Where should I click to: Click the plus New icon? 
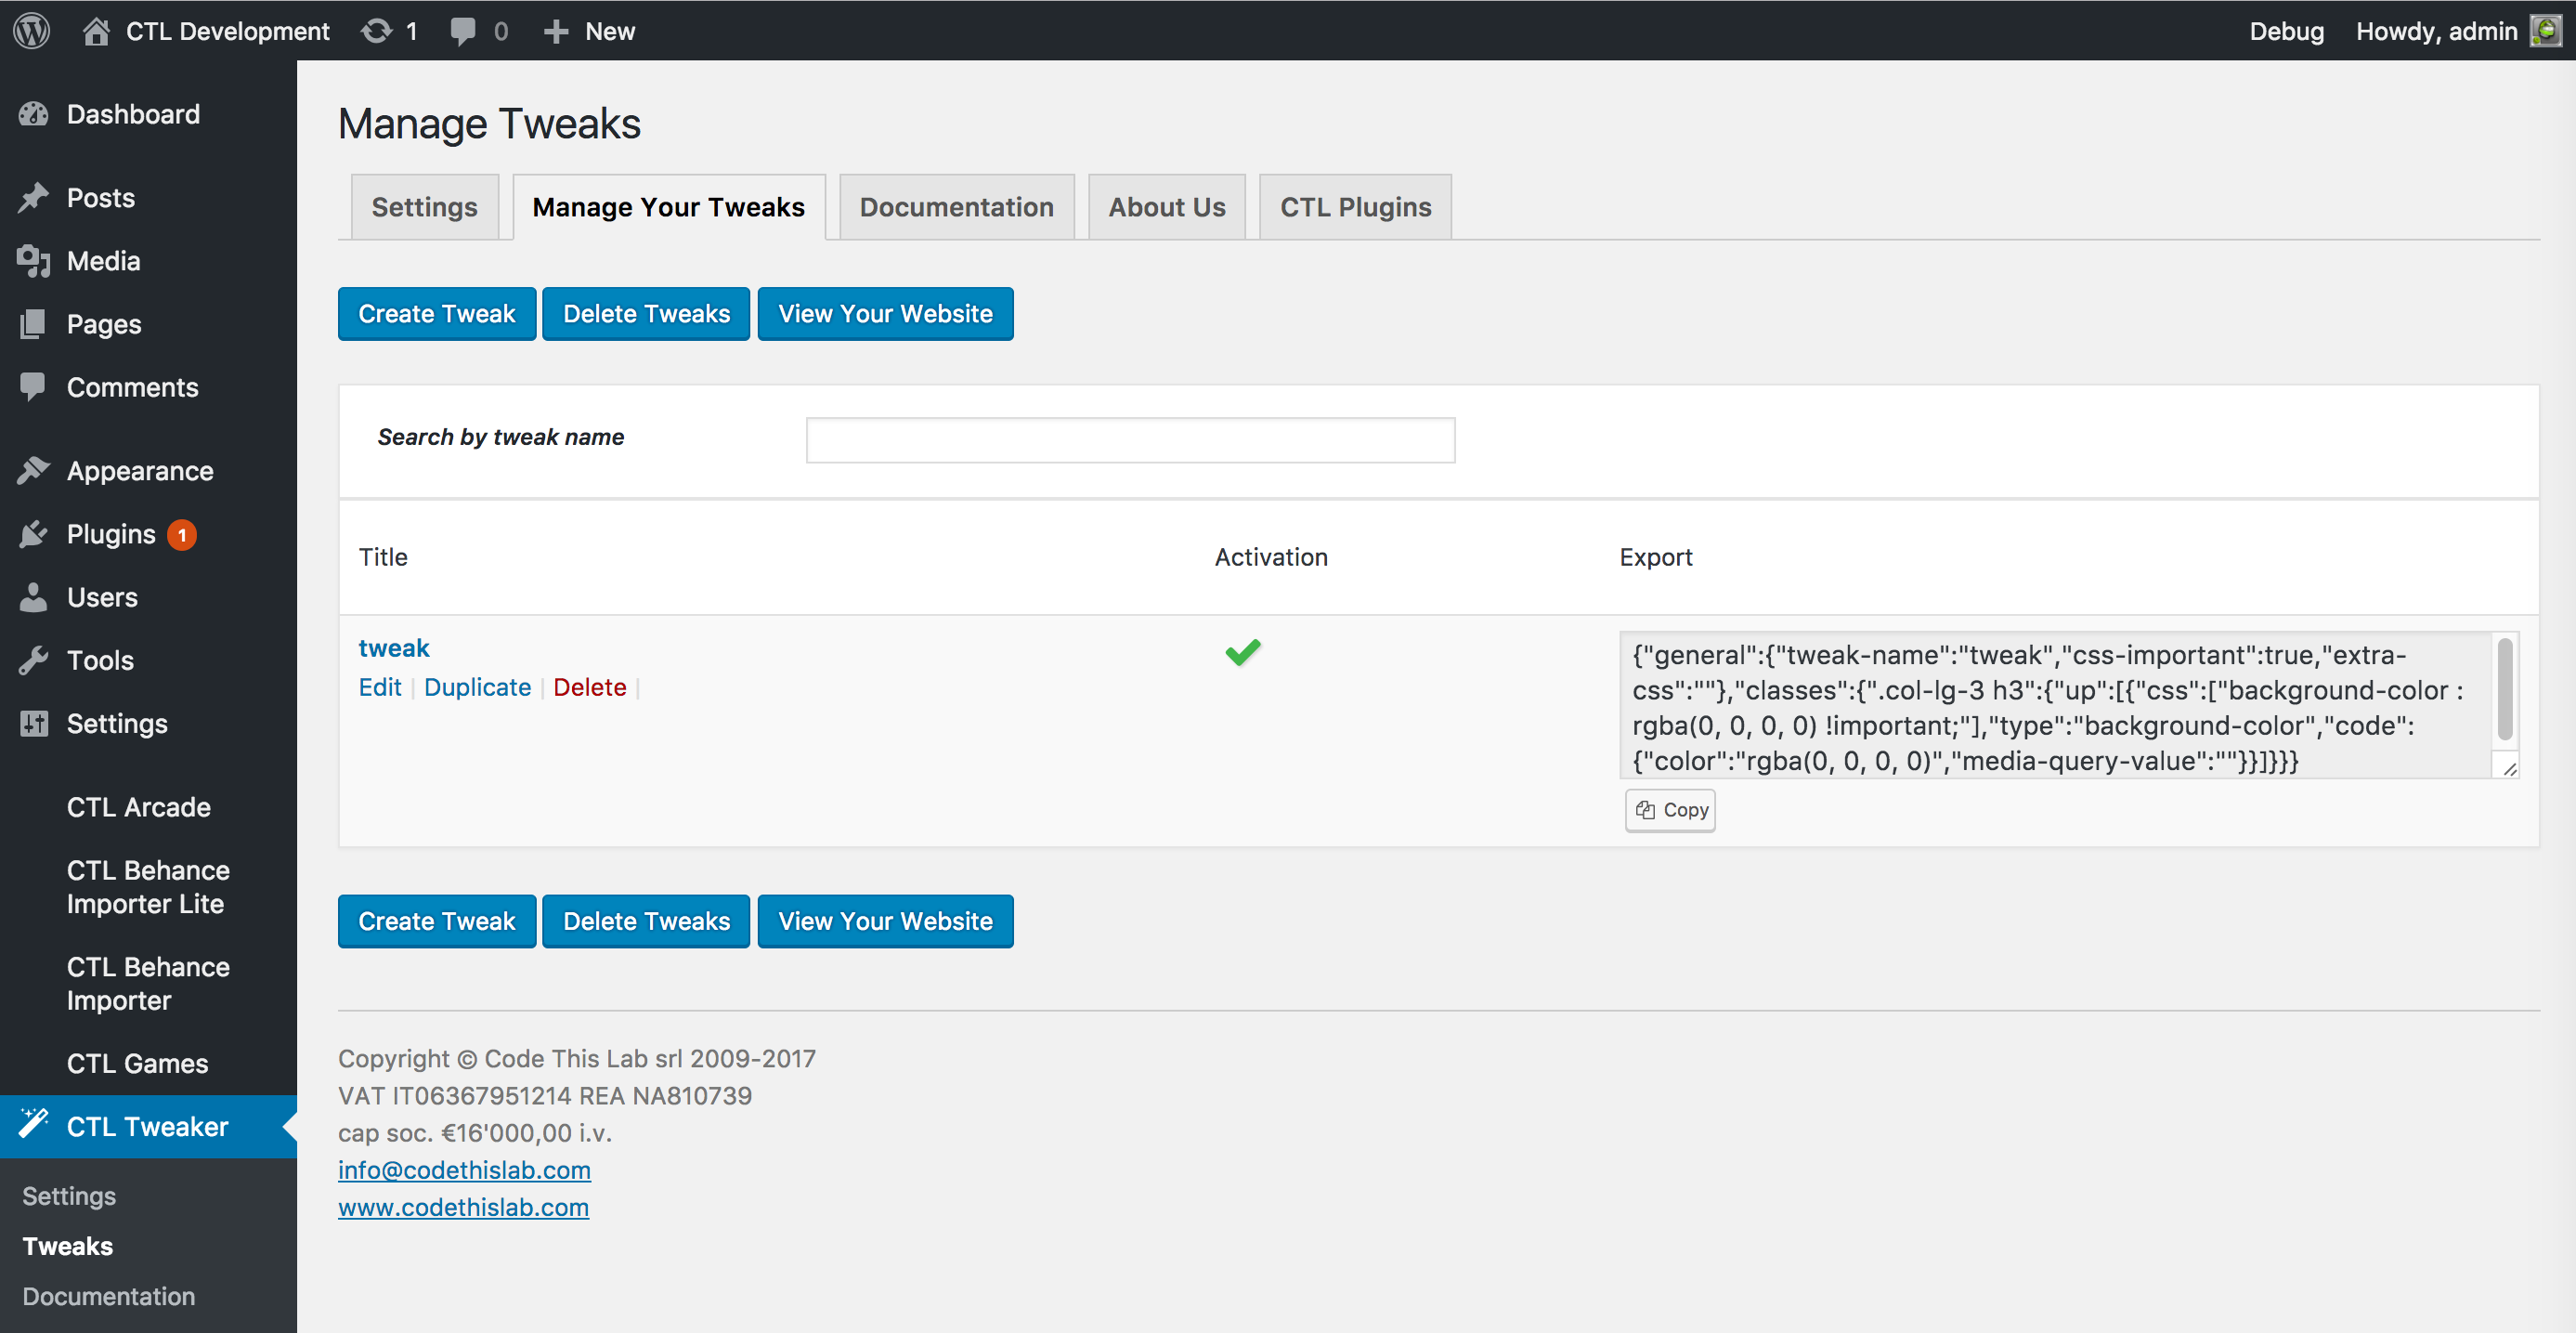coord(556,31)
